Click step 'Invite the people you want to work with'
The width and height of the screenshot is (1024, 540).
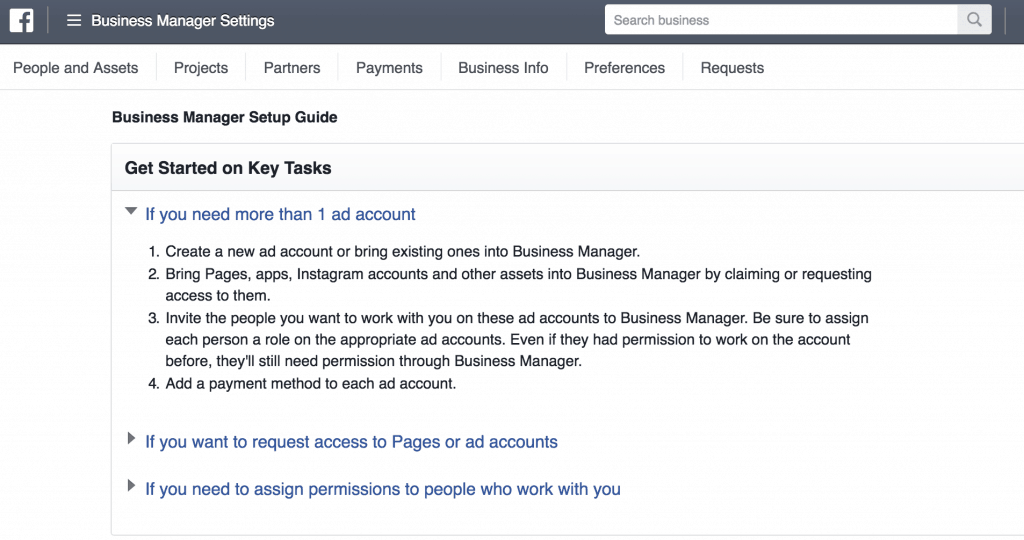[517, 340]
